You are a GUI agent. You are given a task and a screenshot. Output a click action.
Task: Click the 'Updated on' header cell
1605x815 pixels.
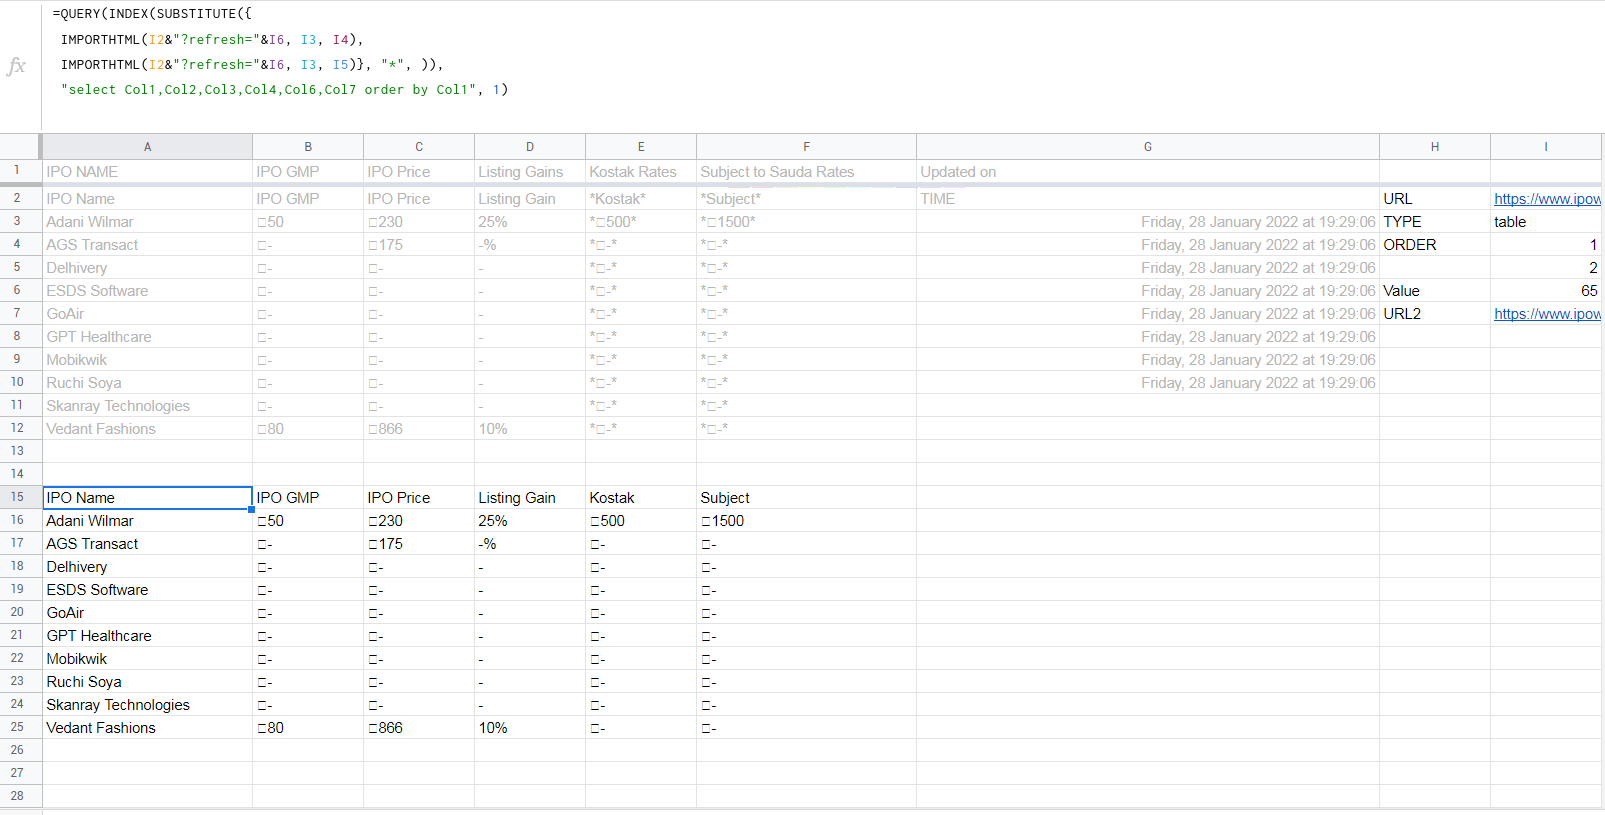1148,172
